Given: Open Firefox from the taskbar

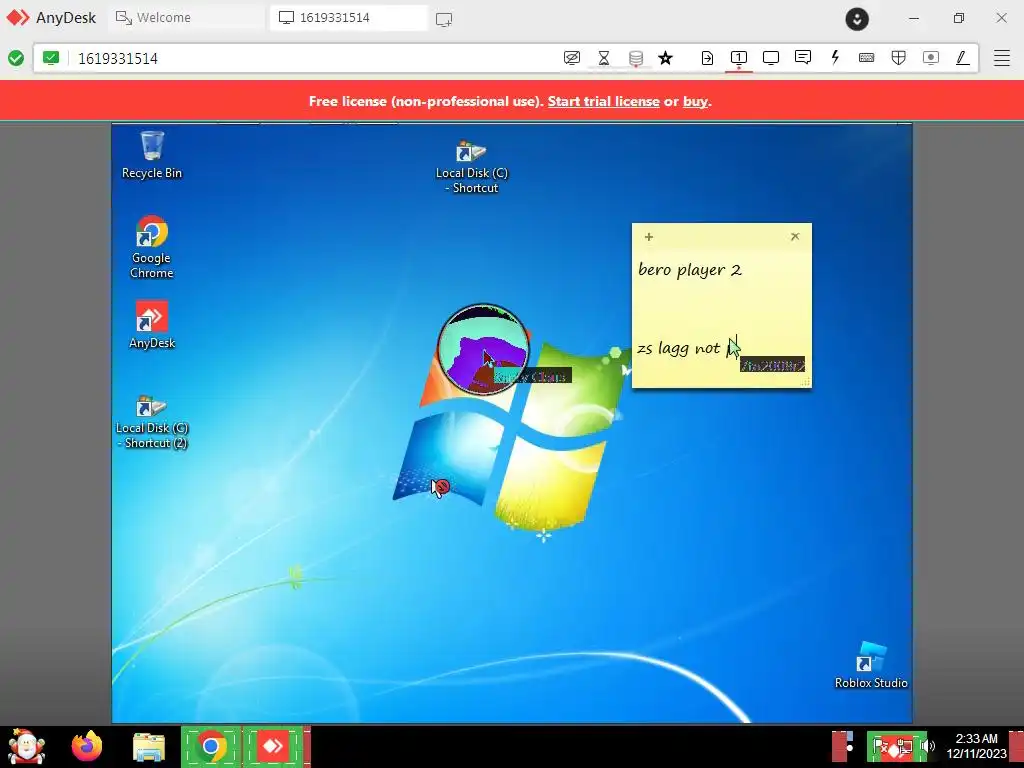Looking at the screenshot, I should pyautogui.click(x=87, y=746).
